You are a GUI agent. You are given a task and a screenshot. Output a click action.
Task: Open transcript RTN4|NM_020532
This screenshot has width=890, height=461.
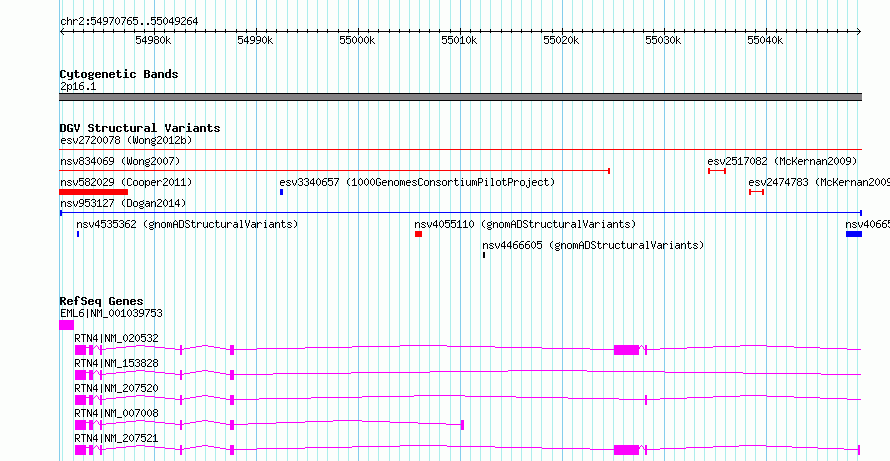click(116, 338)
